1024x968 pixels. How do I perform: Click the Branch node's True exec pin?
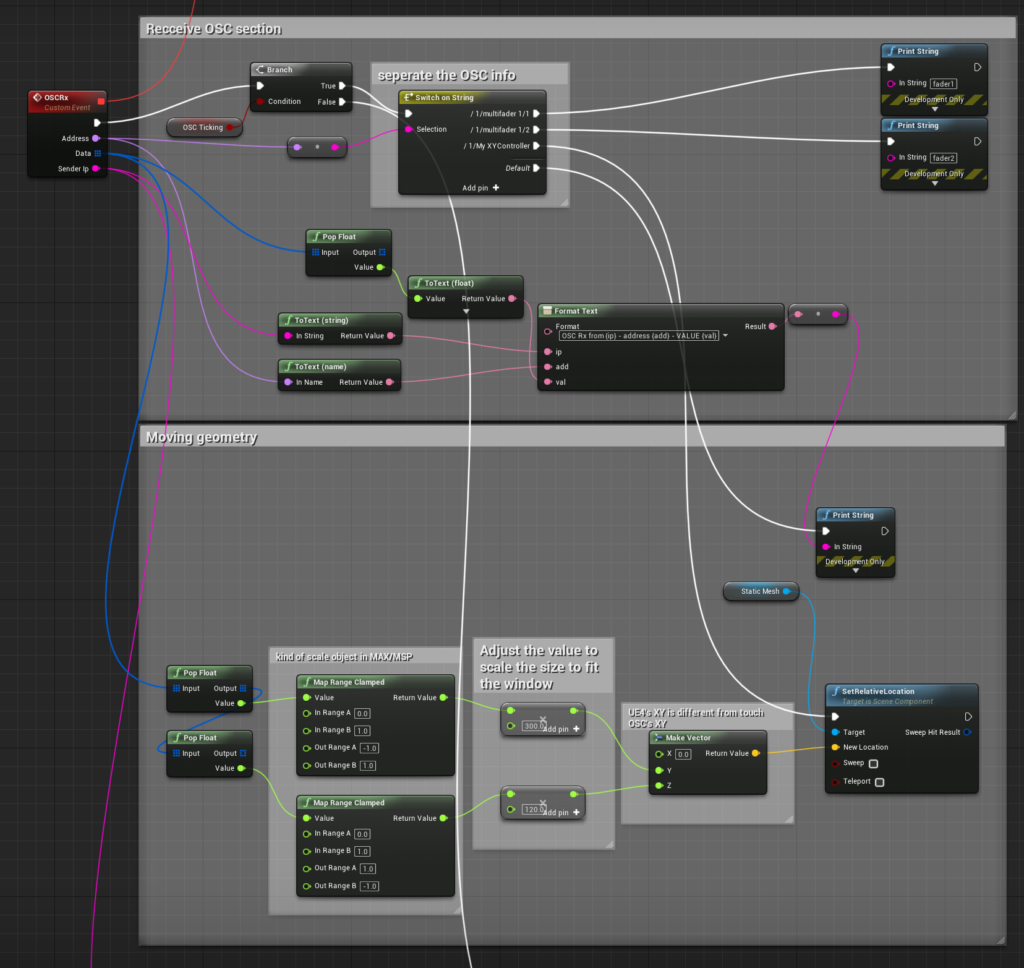click(x=342, y=86)
